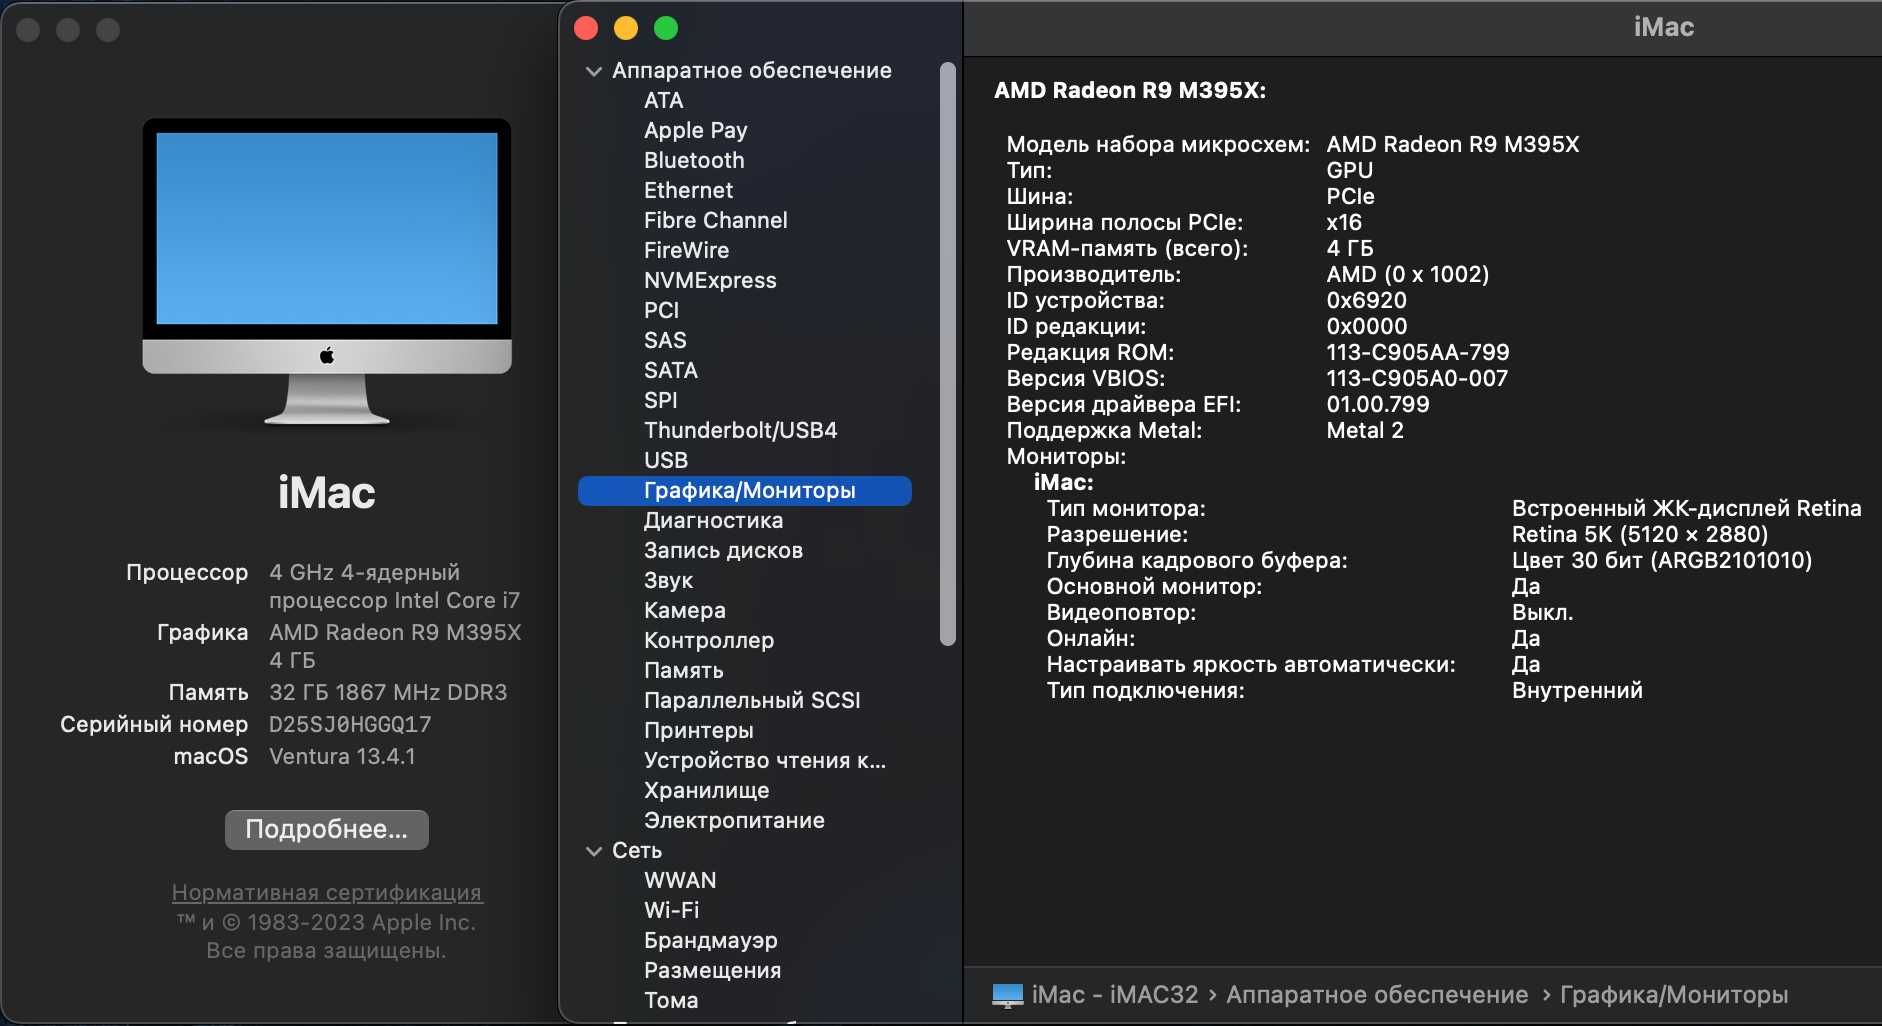
Task: Click Графика/Мониторы in the path bar
Action: pos(1674,995)
